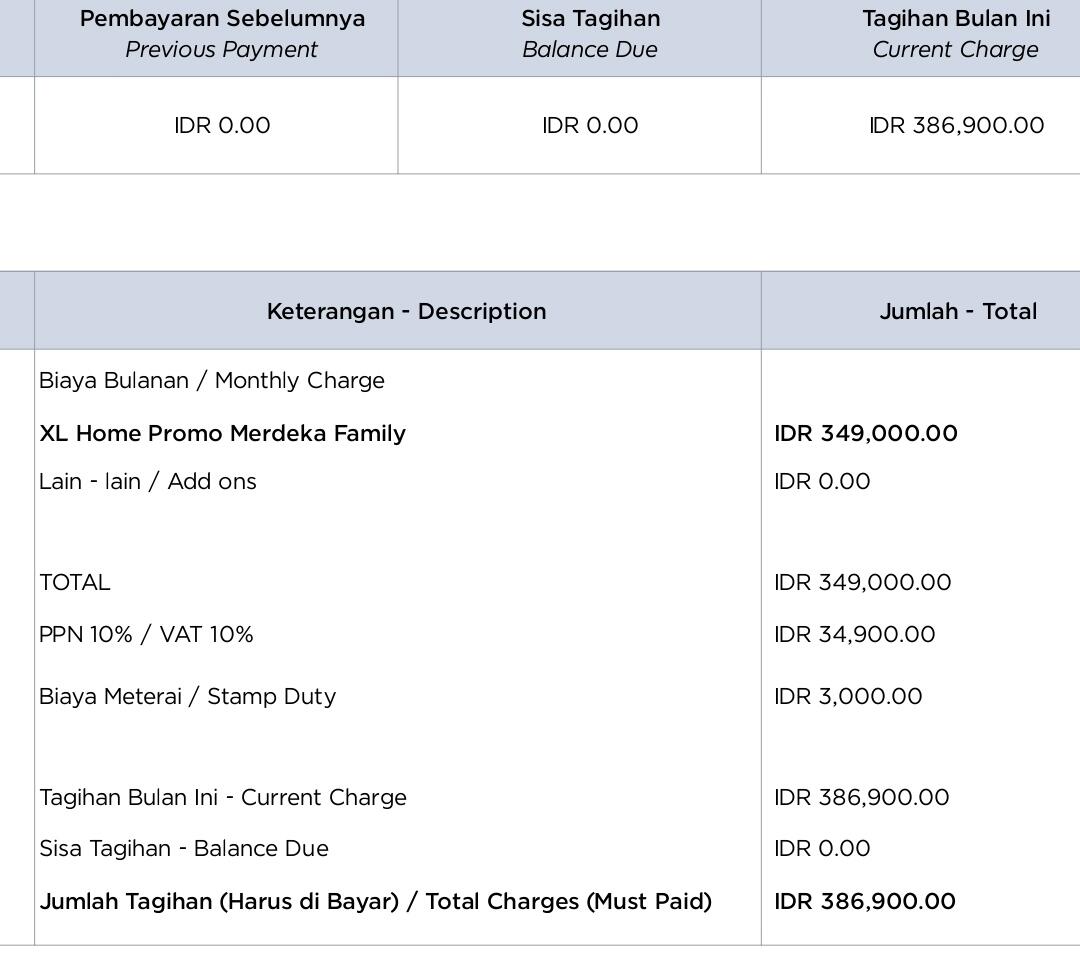1080x973 pixels.
Task: Click the Sisa Tagihan Balance Due column header
Action: coord(590,34)
